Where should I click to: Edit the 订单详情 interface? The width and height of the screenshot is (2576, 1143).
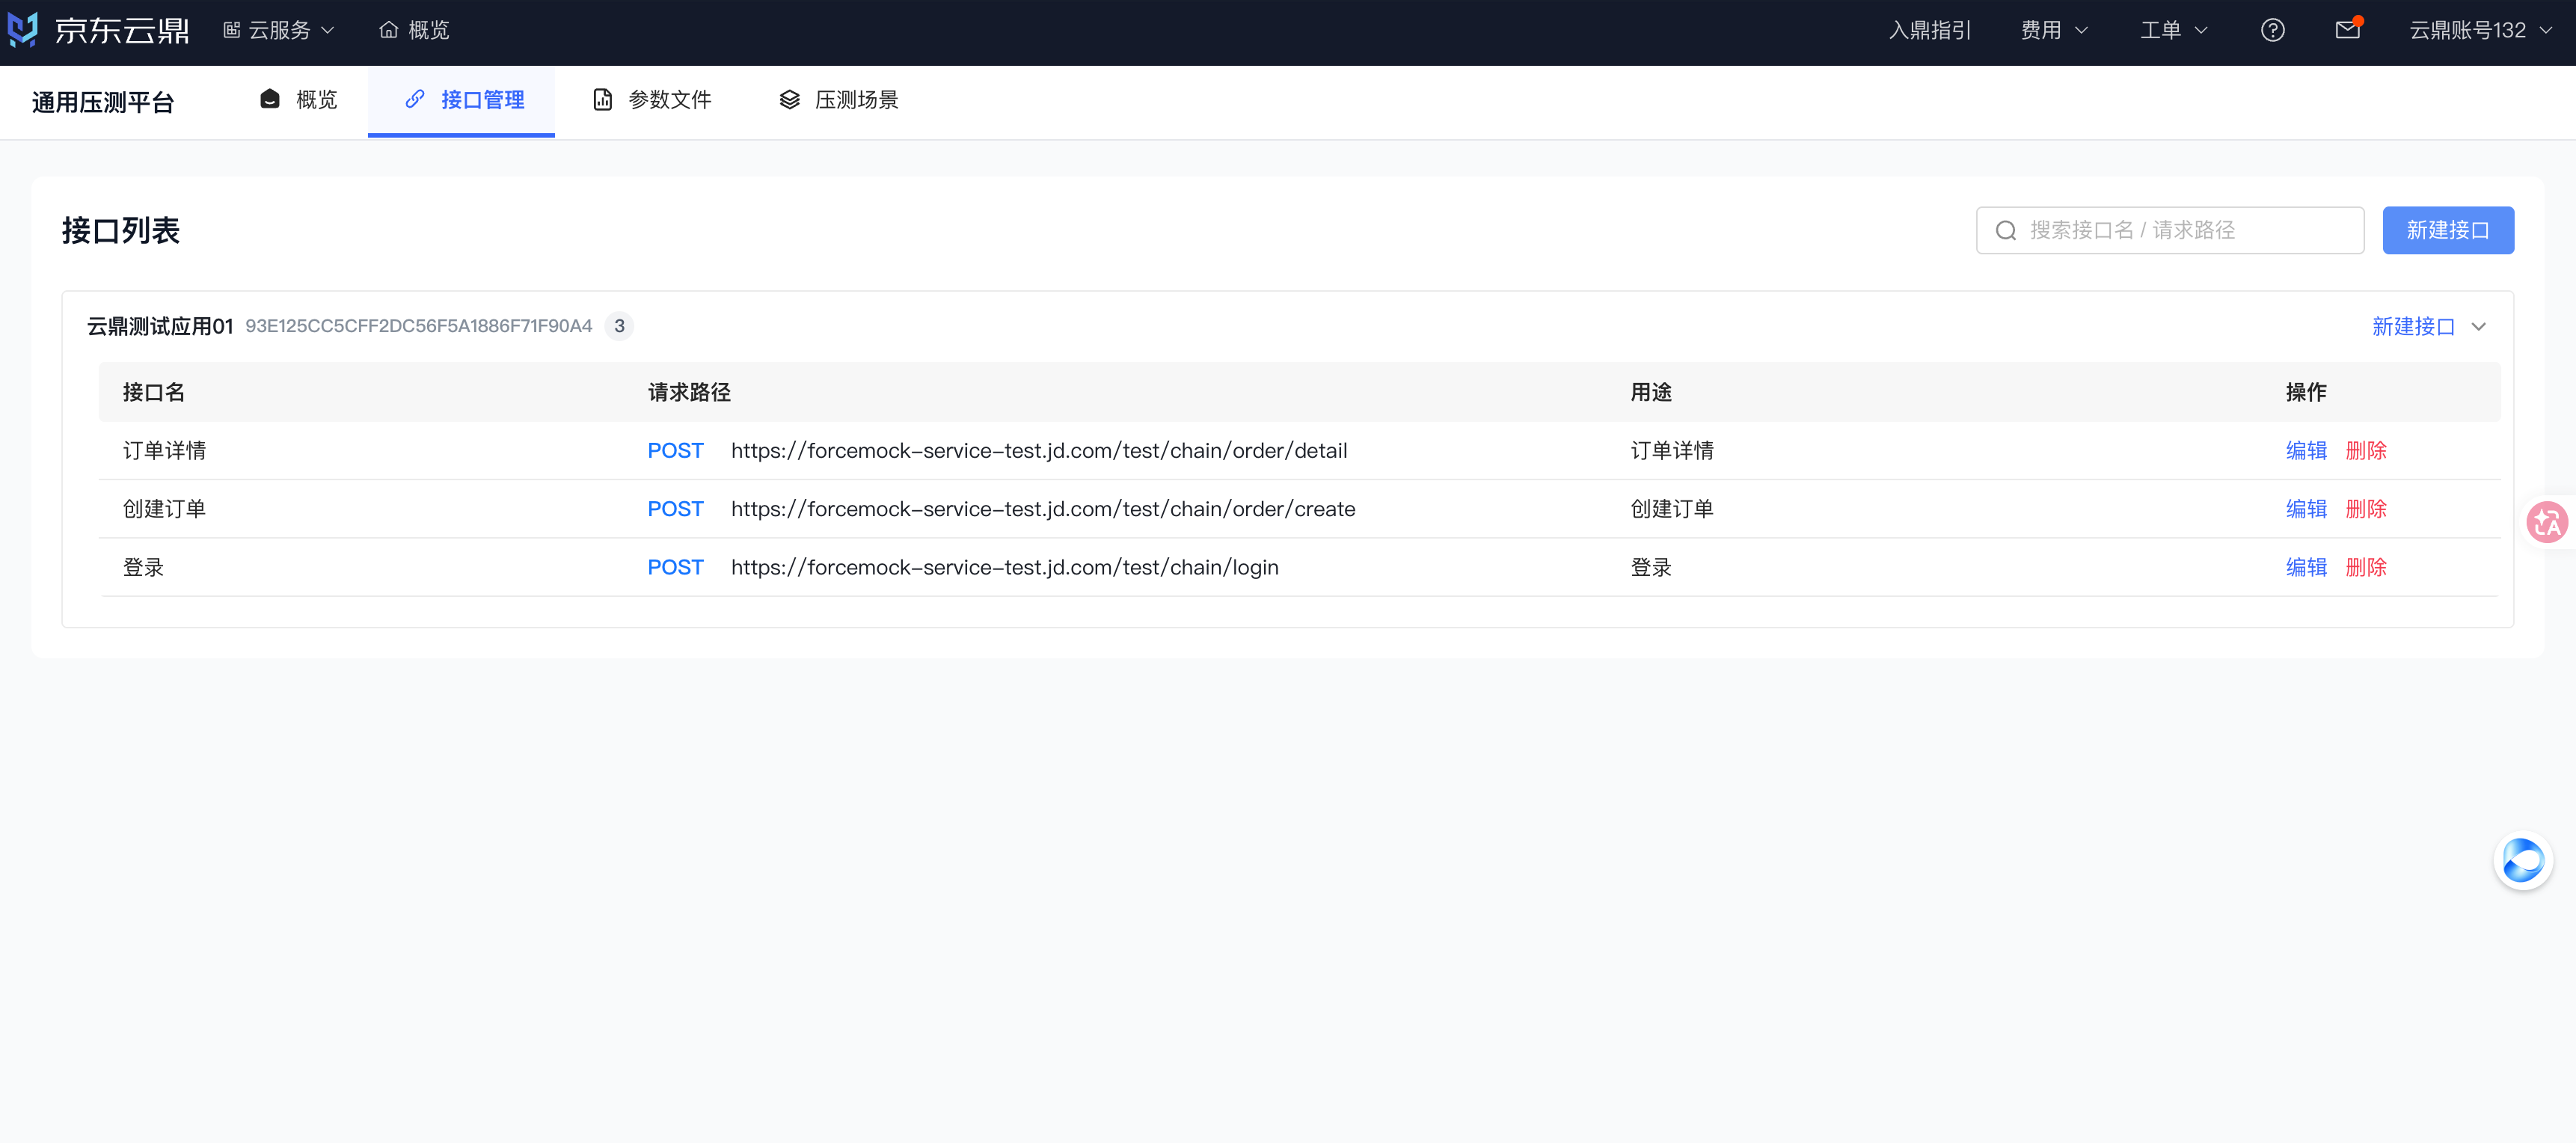[2305, 451]
